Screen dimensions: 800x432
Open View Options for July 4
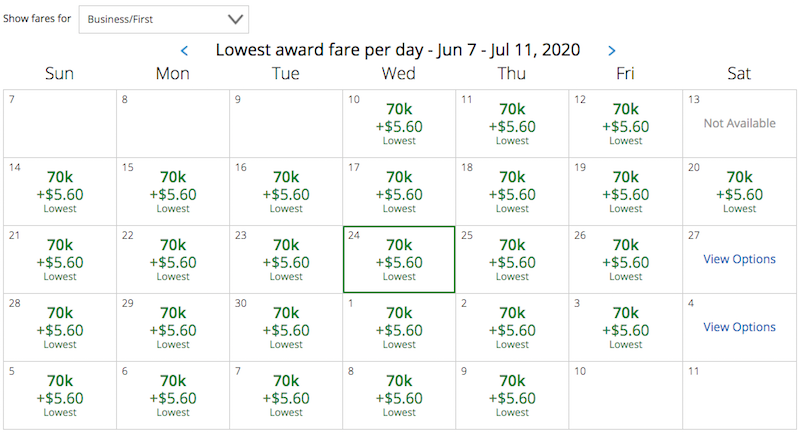739,327
